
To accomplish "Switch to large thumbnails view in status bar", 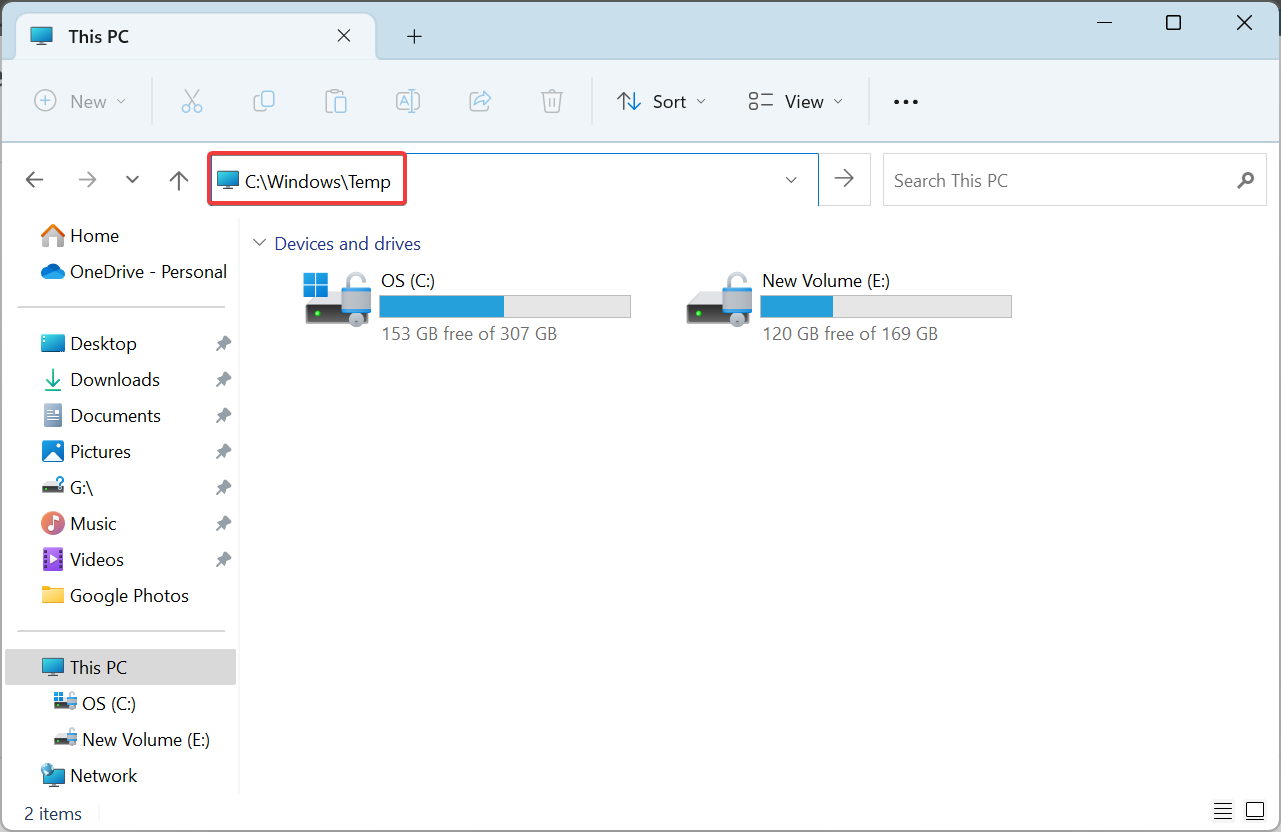I will pos(1255,811).
